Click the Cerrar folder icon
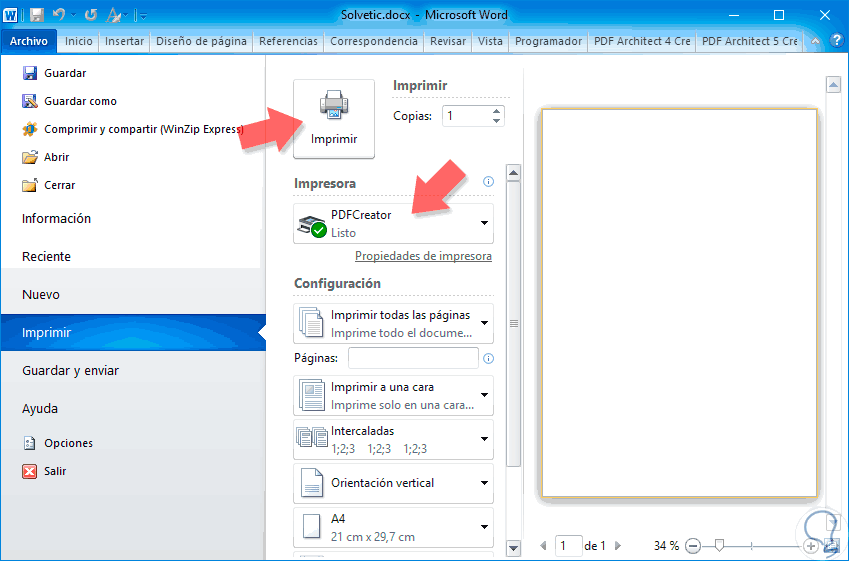 coord(30,185)
